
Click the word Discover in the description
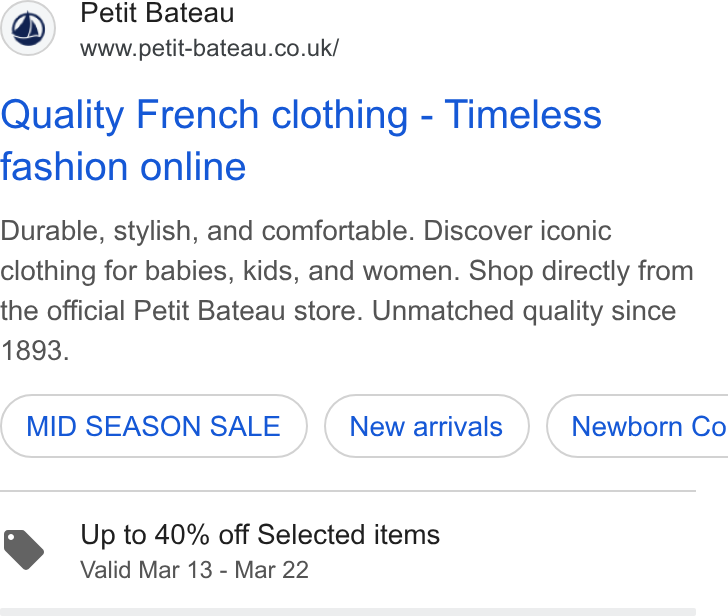[x=478, y=231]
